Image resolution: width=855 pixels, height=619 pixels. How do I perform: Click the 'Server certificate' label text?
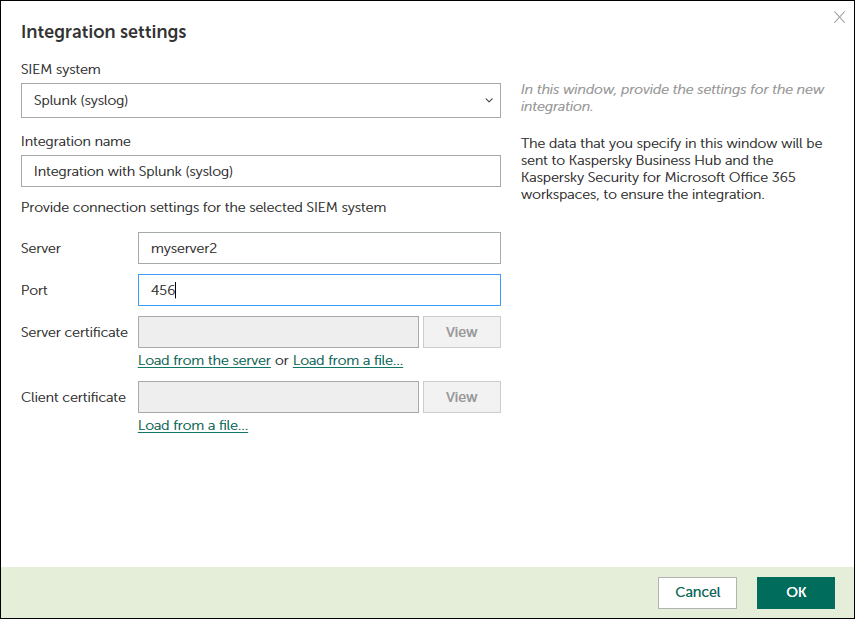click(74, 332)
